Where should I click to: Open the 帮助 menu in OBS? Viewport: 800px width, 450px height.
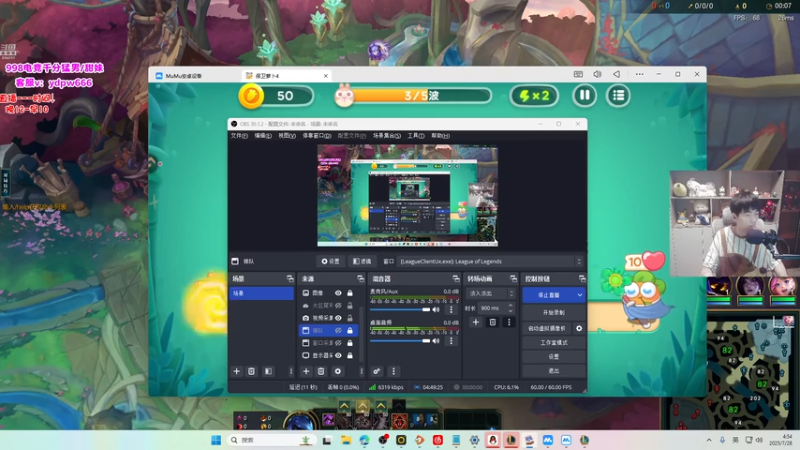tap(440, 136)
